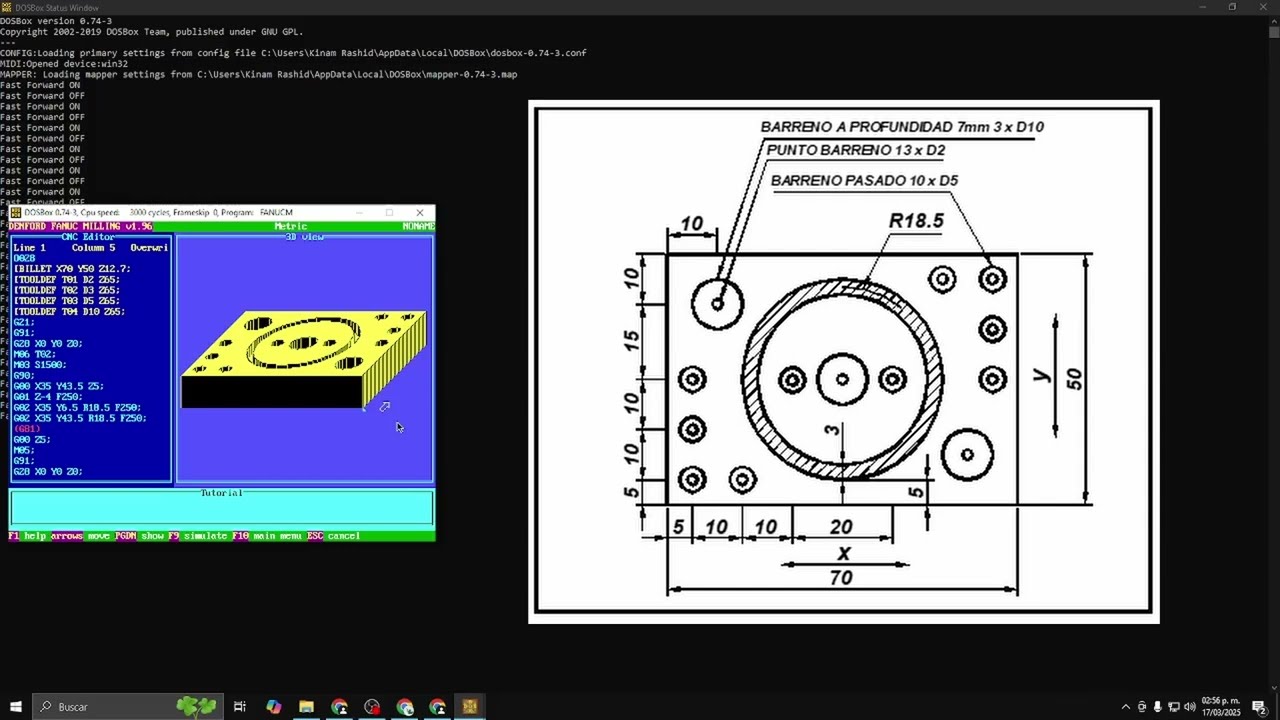Click the DOSBox Status Window title icon
The width and height of the screenshot is (1280, 720).
point(6,7)
